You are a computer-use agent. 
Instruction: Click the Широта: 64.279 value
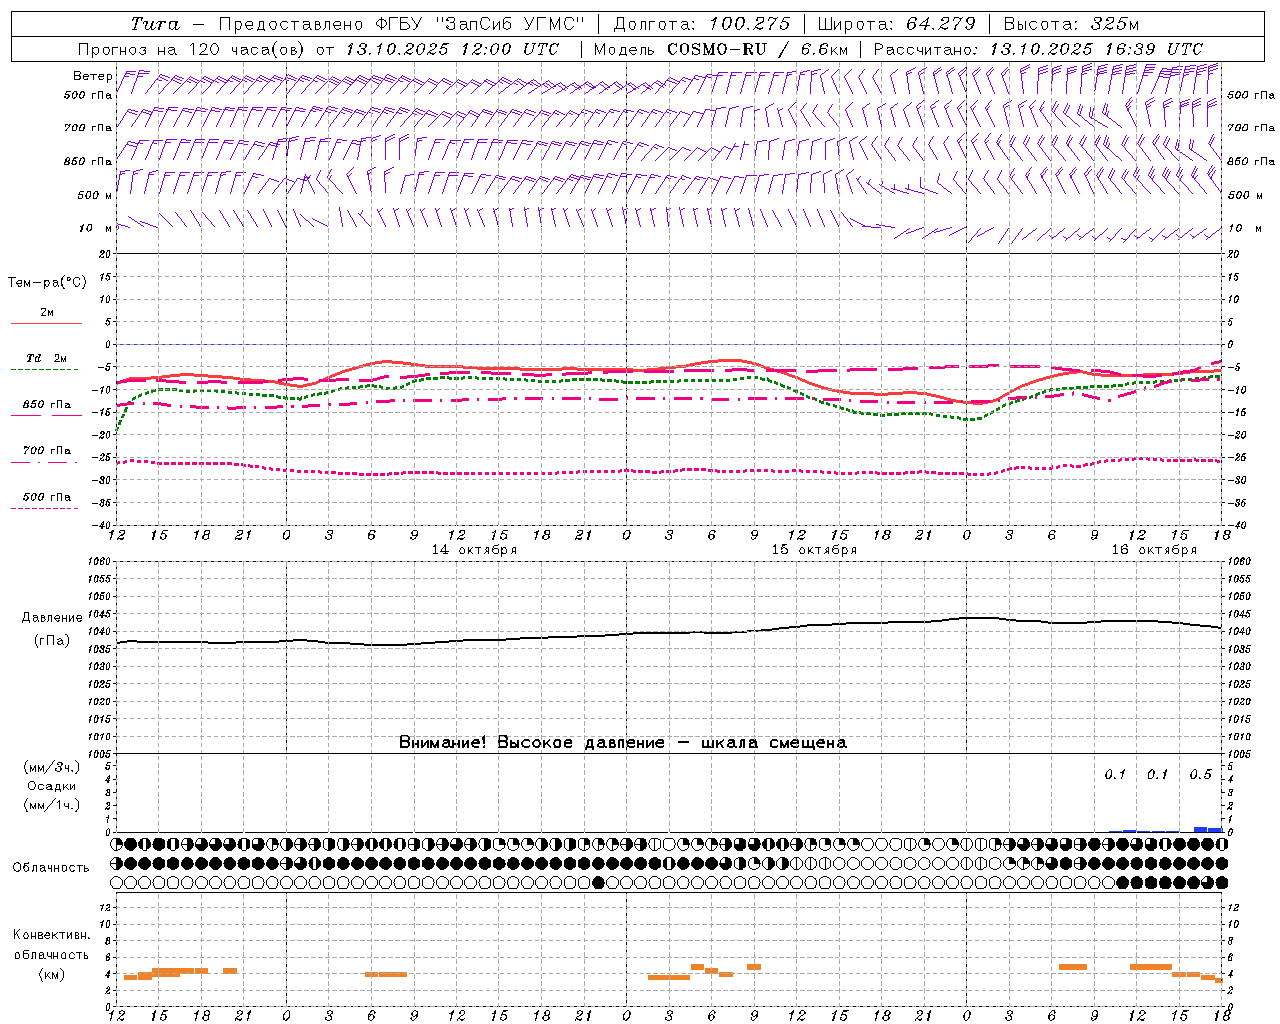897,24
